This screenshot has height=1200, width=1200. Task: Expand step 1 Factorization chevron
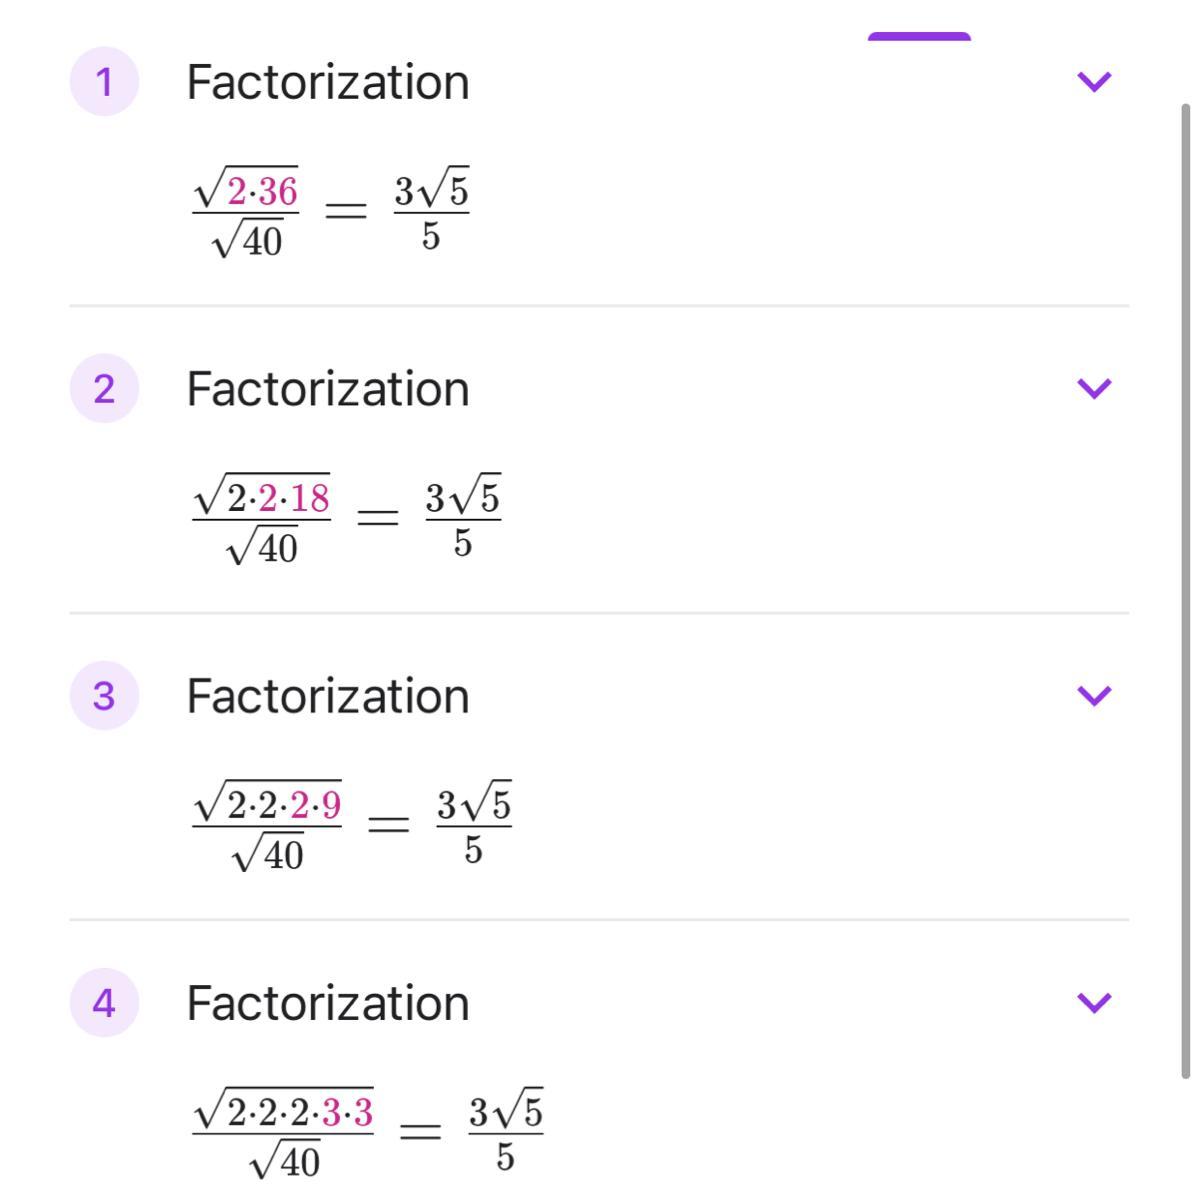tap(1094, 81)
